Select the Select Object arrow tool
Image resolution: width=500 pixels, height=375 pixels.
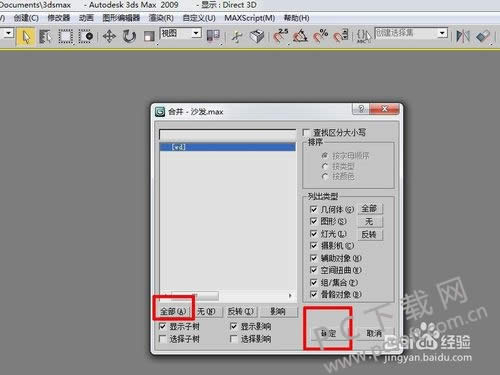[x=26, y=36]
